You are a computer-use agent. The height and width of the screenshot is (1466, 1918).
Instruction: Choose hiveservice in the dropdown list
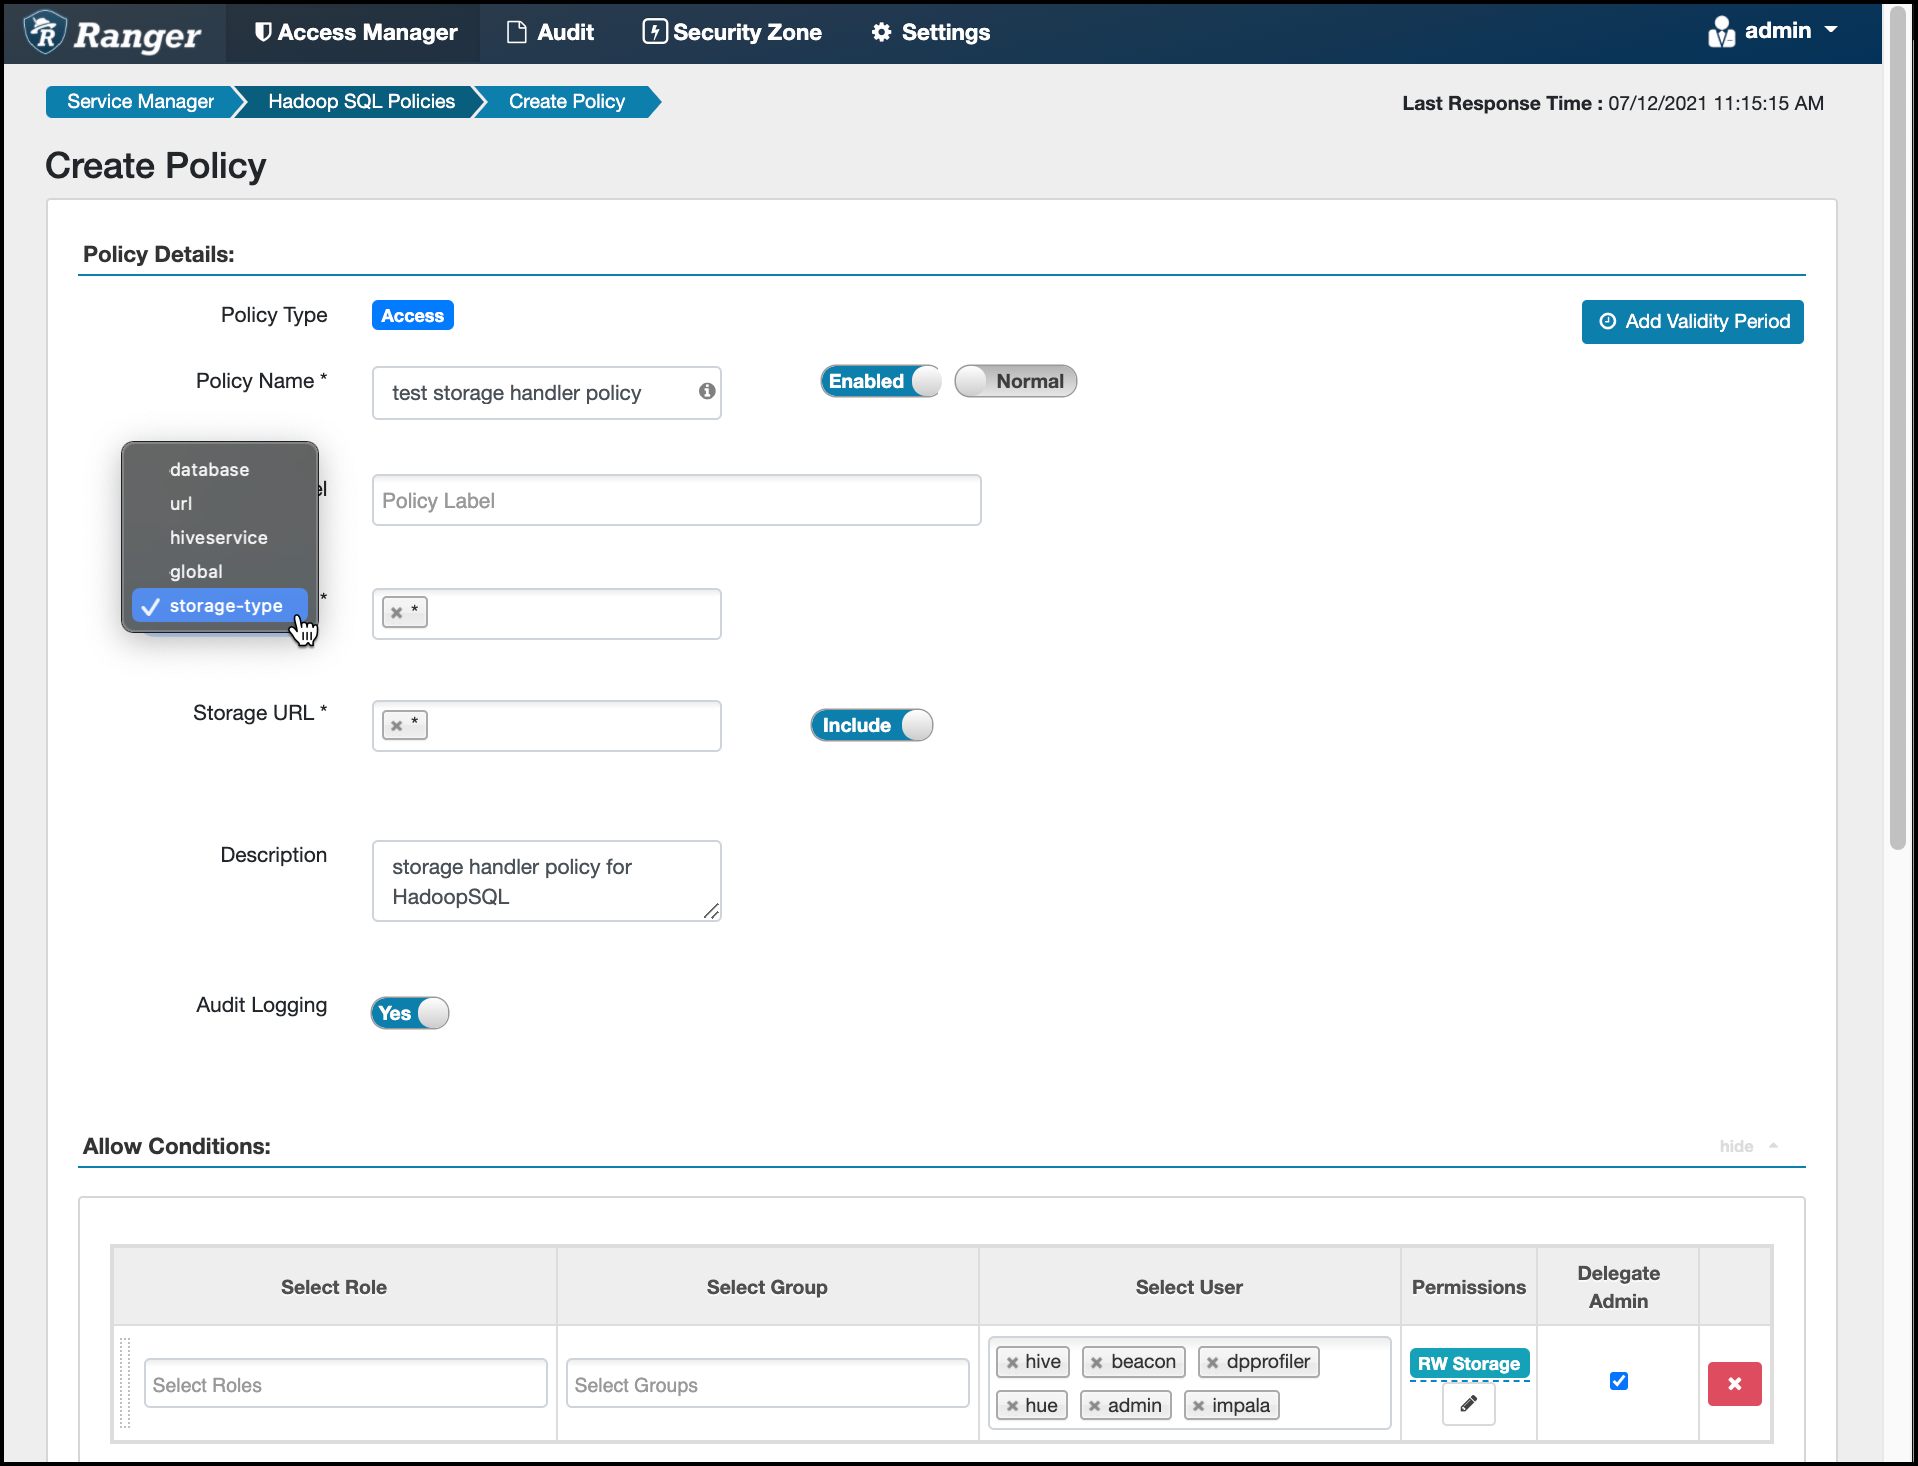(x=218, y=537)
